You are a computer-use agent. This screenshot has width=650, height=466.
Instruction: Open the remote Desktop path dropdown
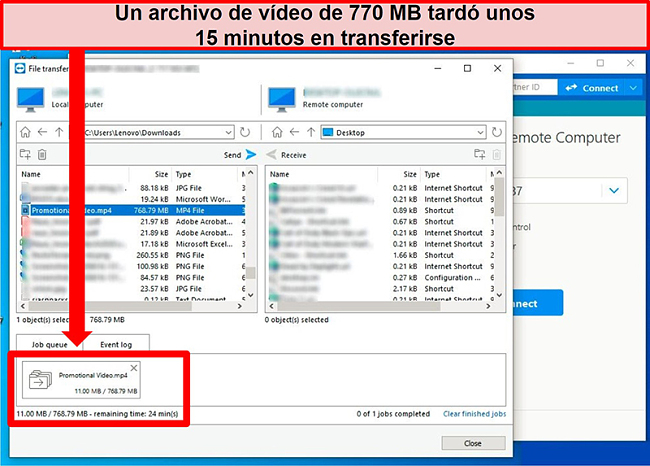click(480, 132)
